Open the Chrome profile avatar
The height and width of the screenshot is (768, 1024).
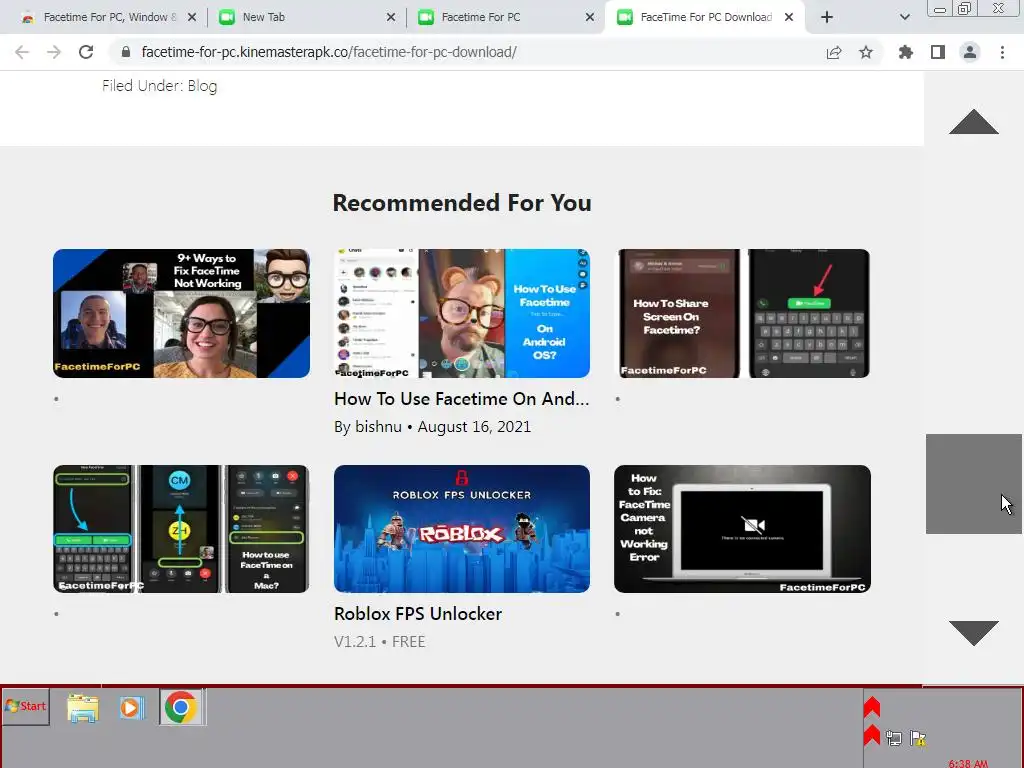[970, 52]
